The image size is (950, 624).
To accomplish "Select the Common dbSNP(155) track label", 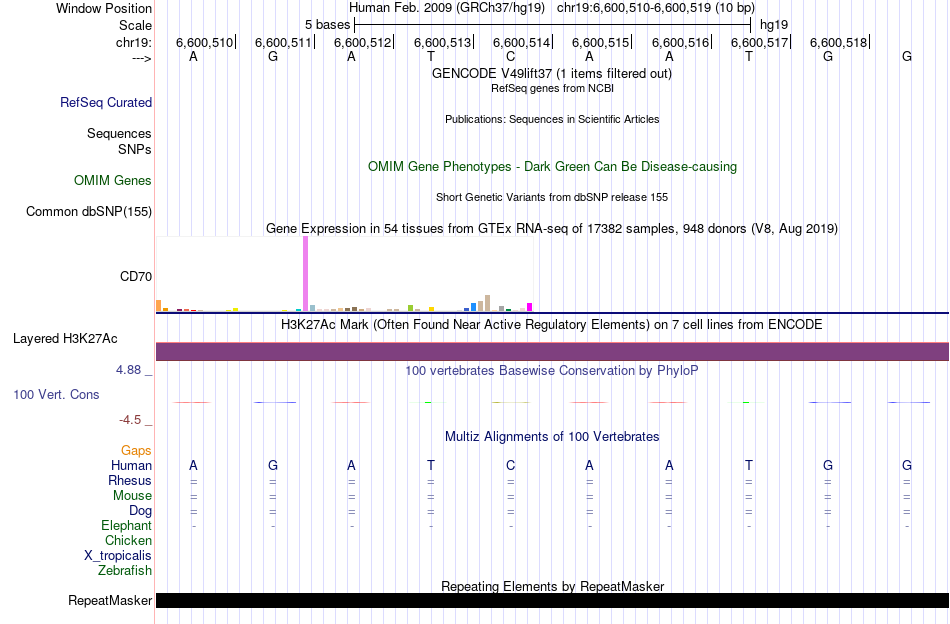I will 88,211.
